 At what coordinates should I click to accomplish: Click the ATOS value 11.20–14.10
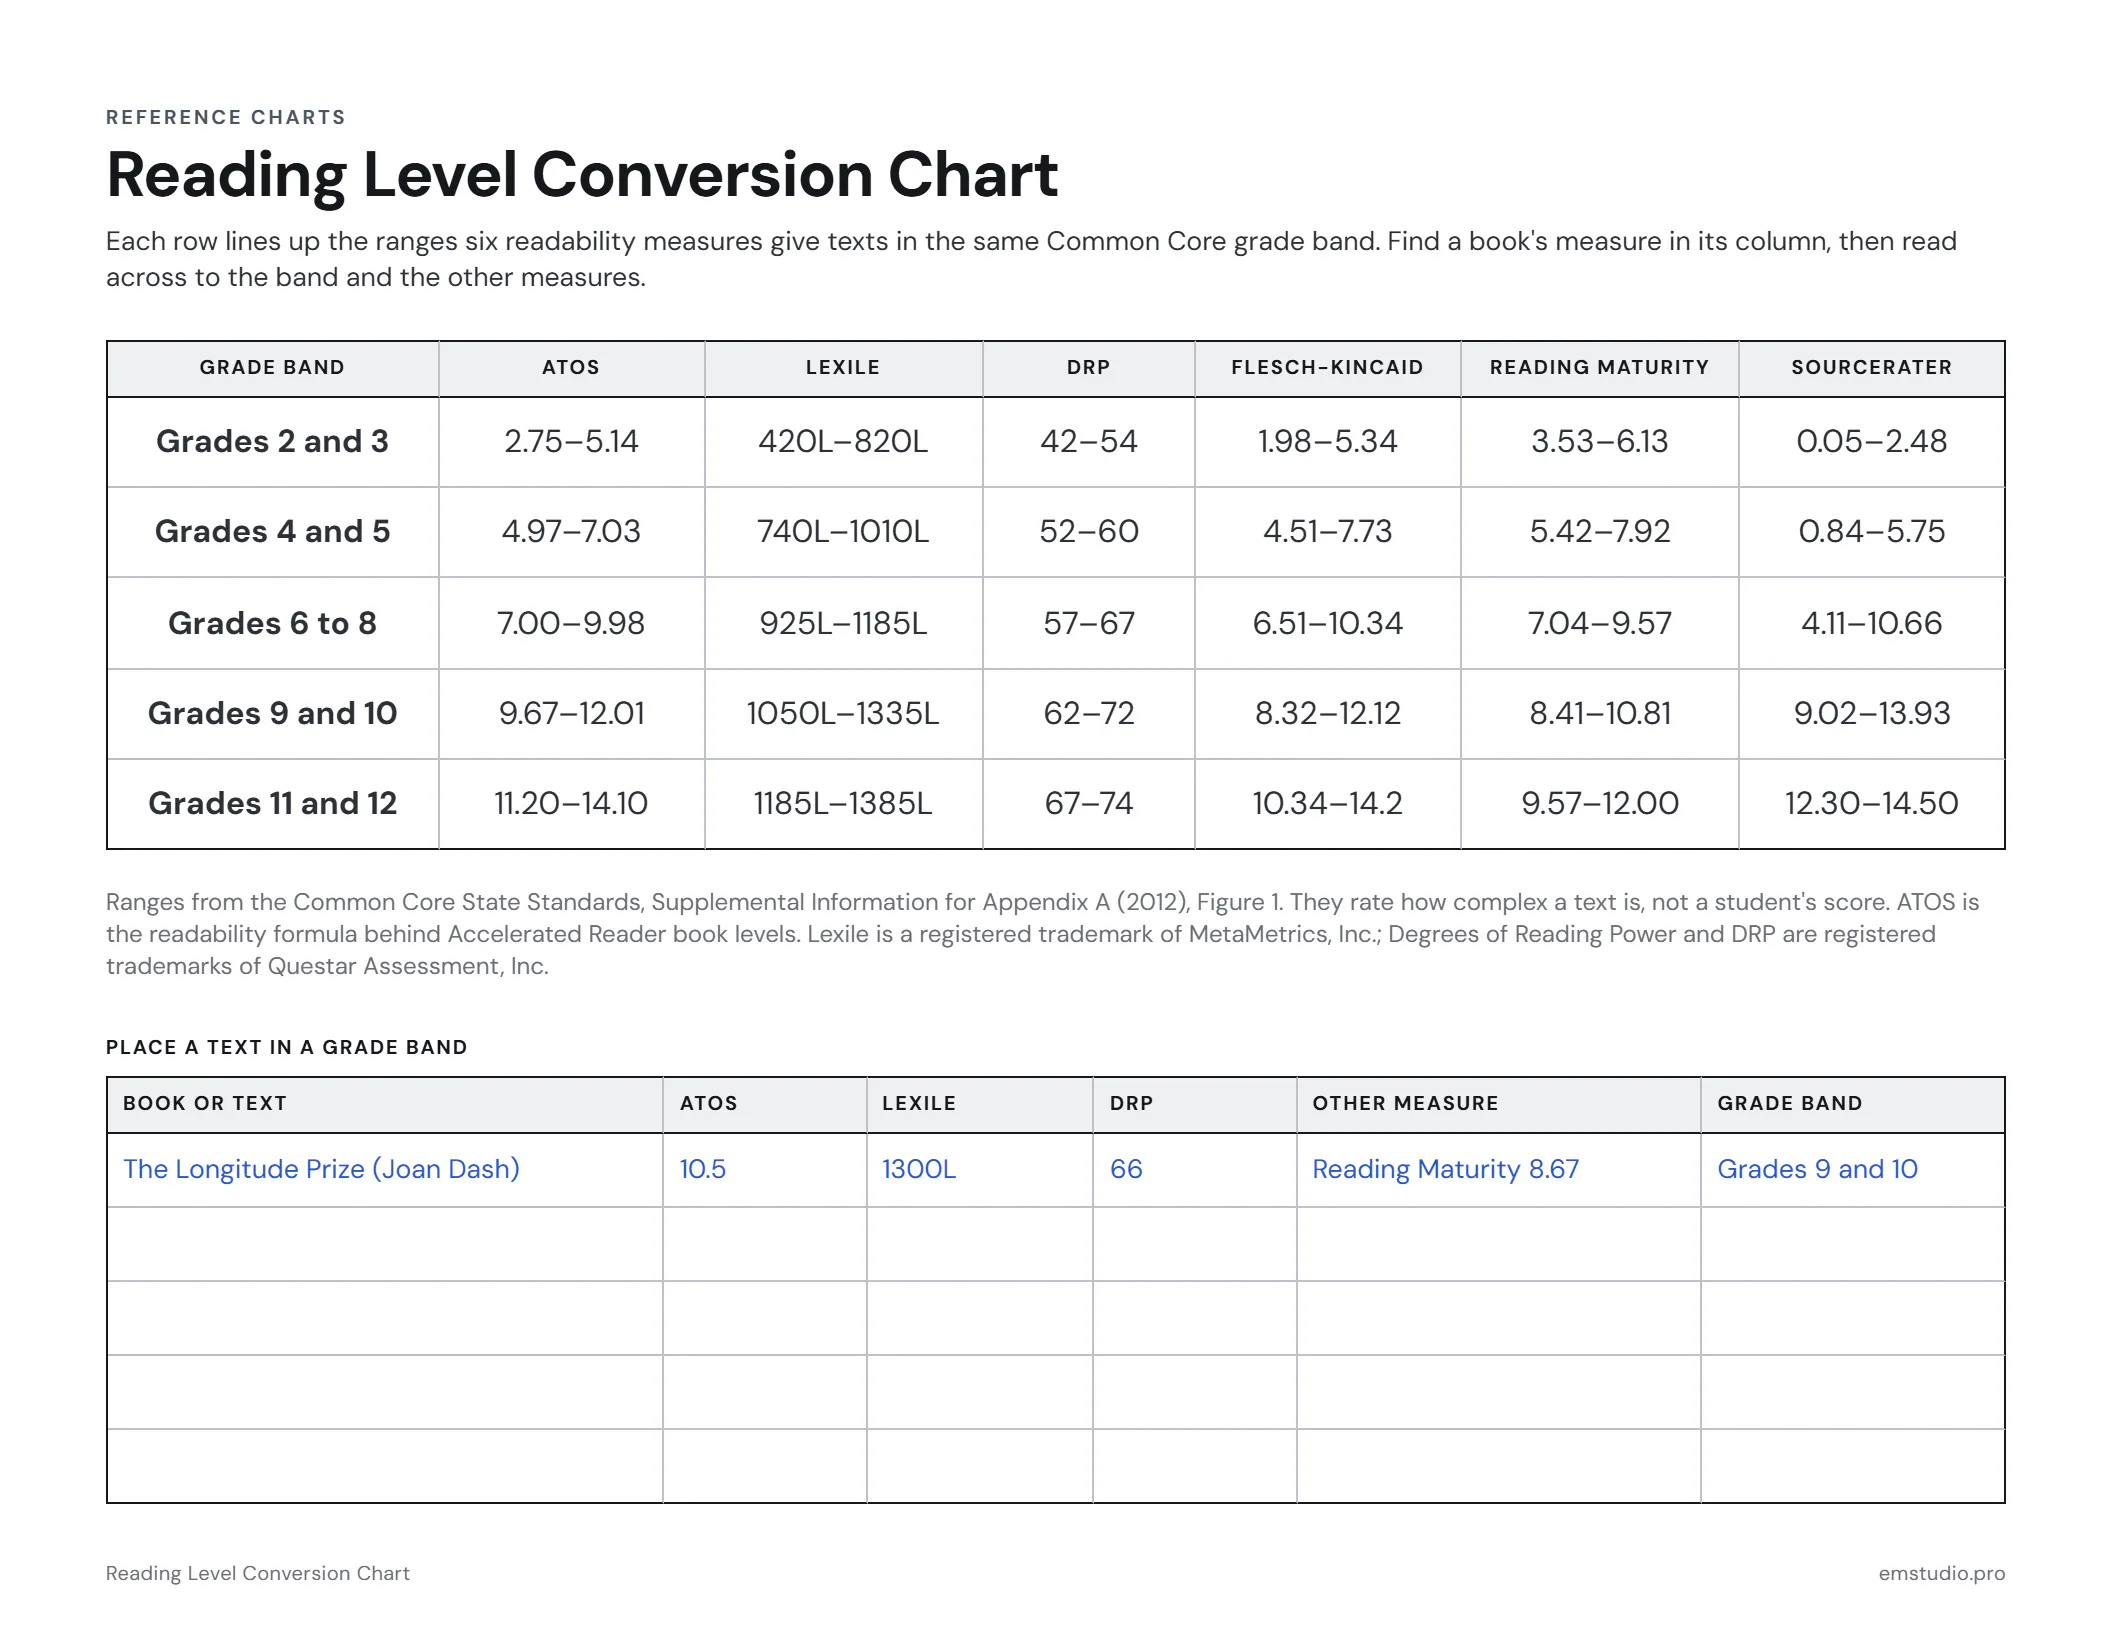click(x=571, y=803)
